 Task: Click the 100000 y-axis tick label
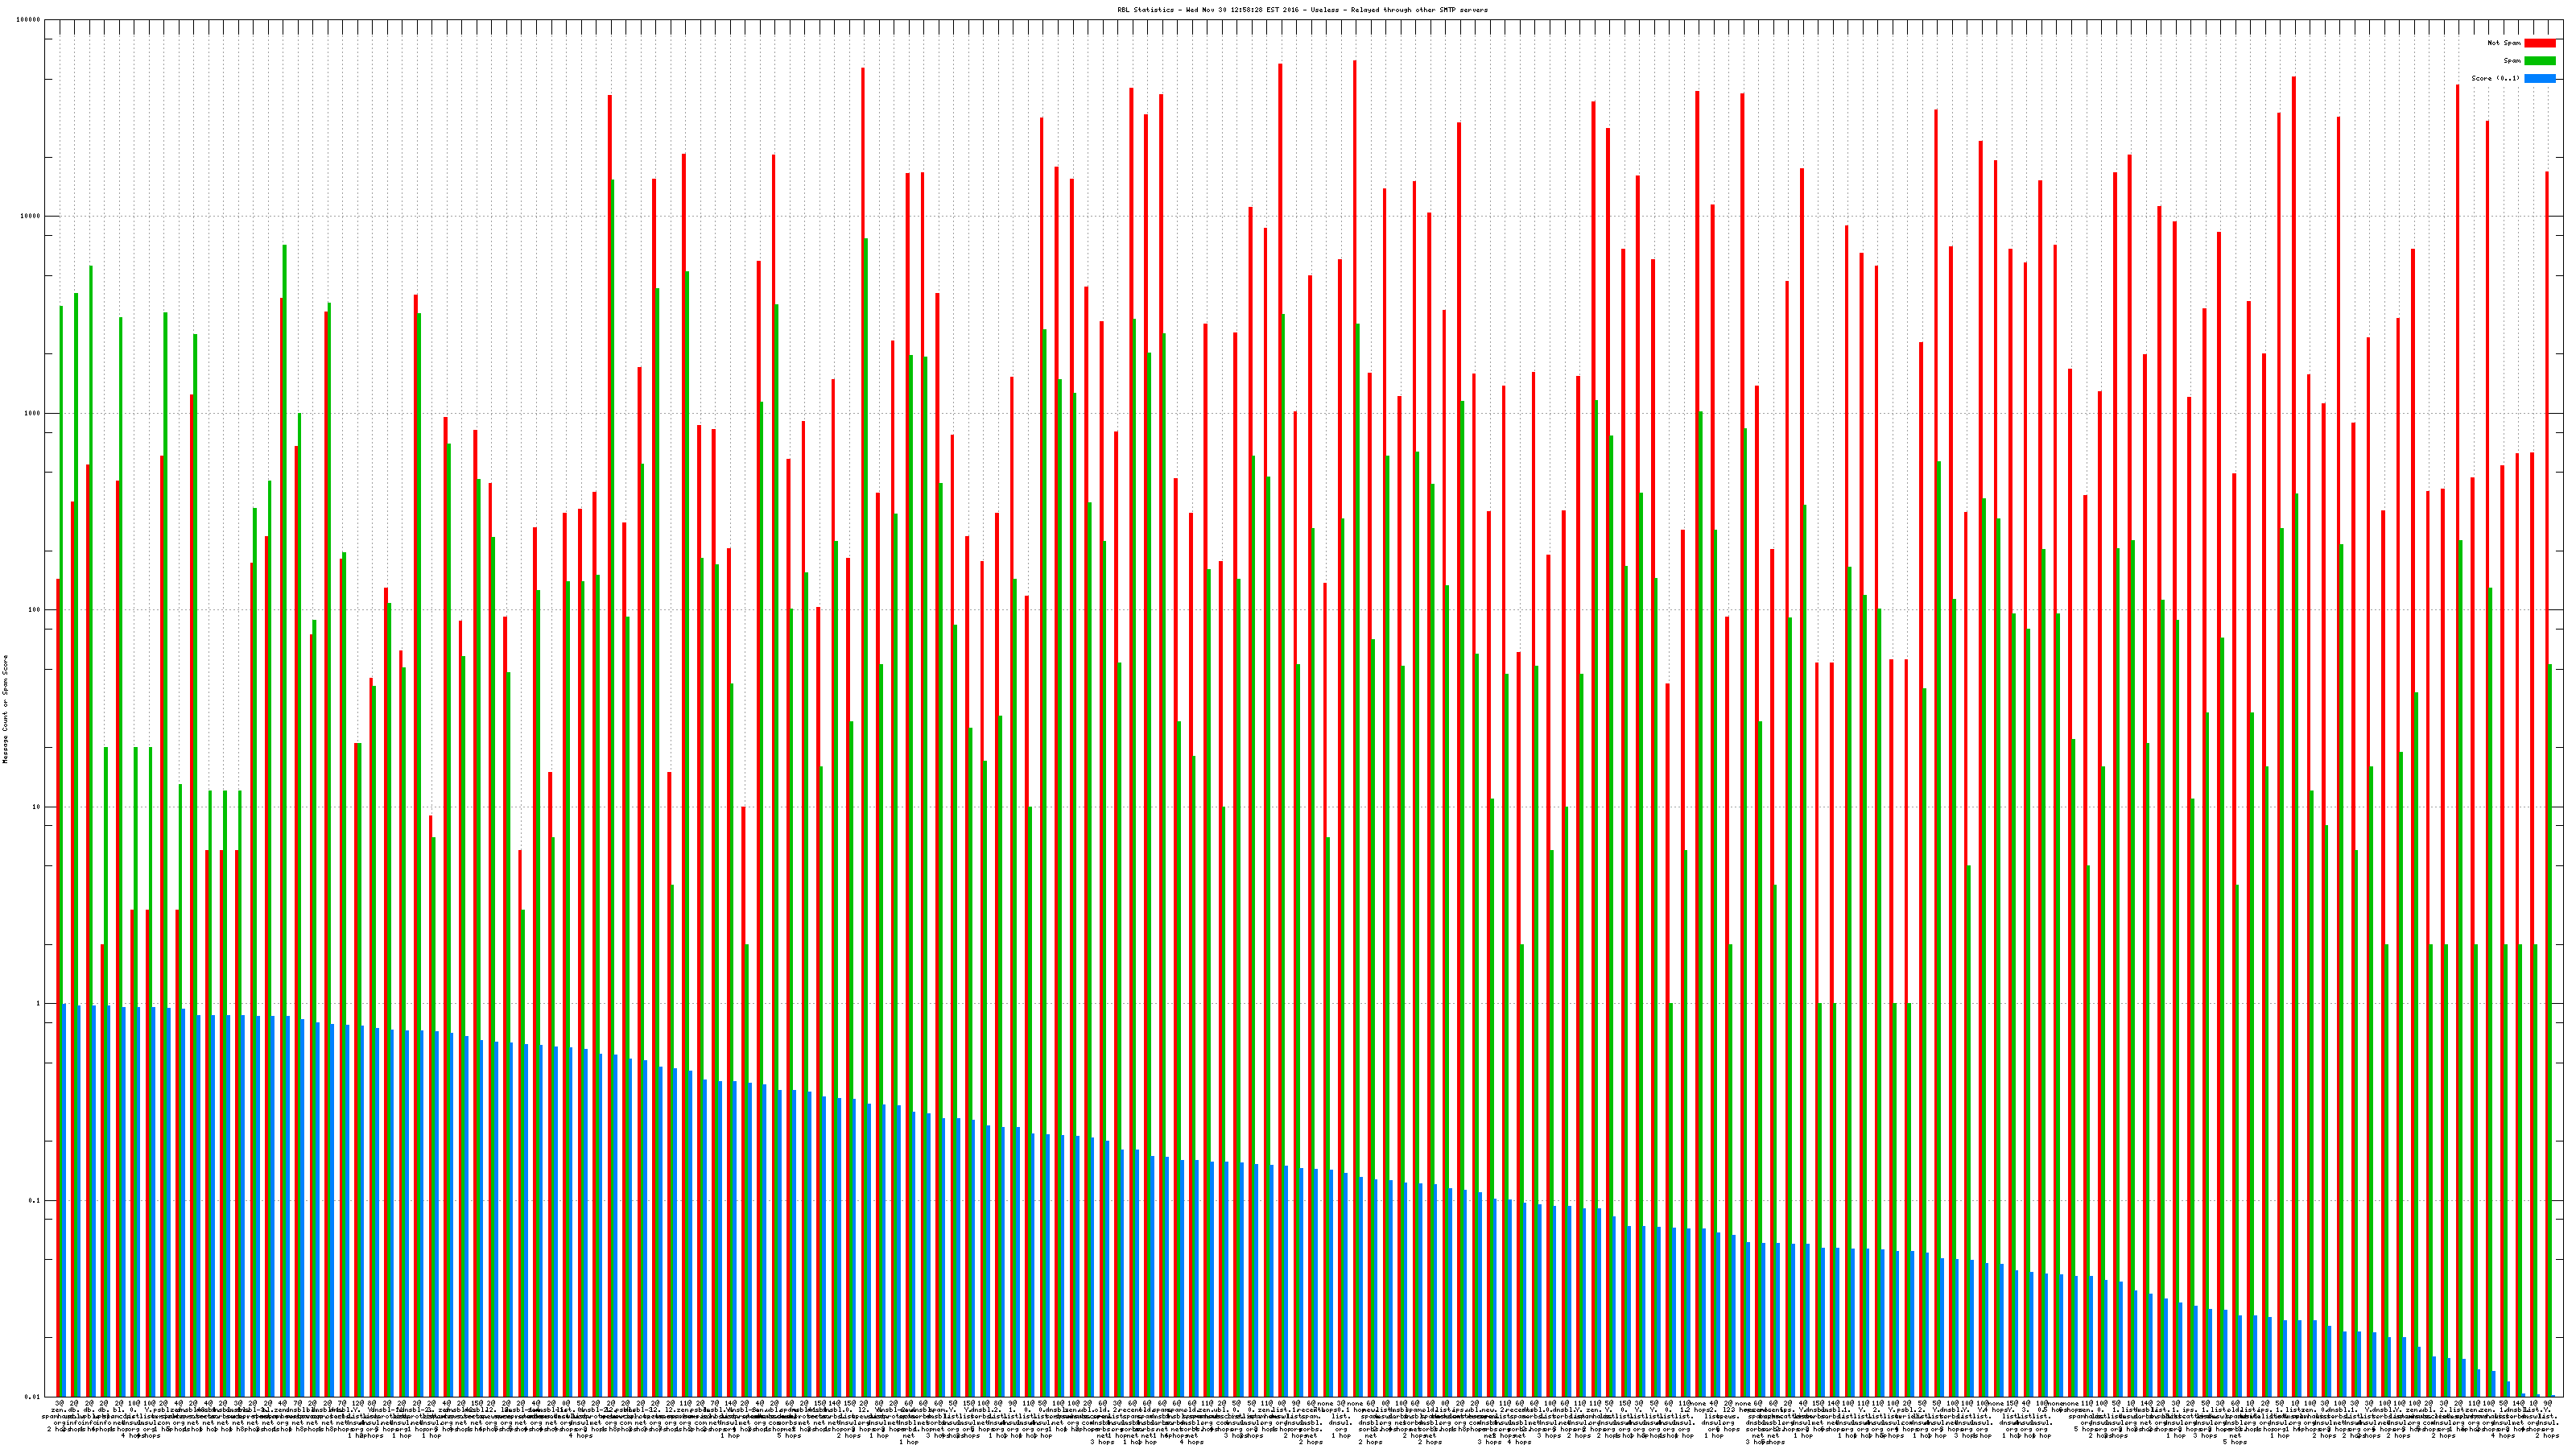click(x=30, y=20)
